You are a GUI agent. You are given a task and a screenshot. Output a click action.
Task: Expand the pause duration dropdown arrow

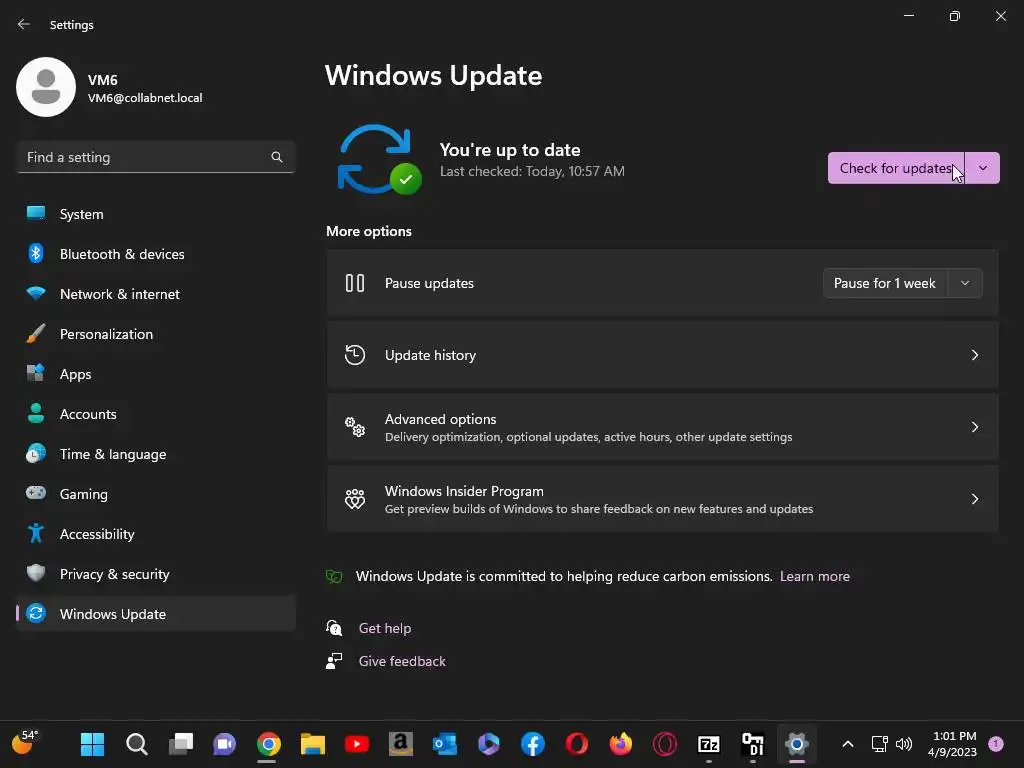tap(965, 283)
